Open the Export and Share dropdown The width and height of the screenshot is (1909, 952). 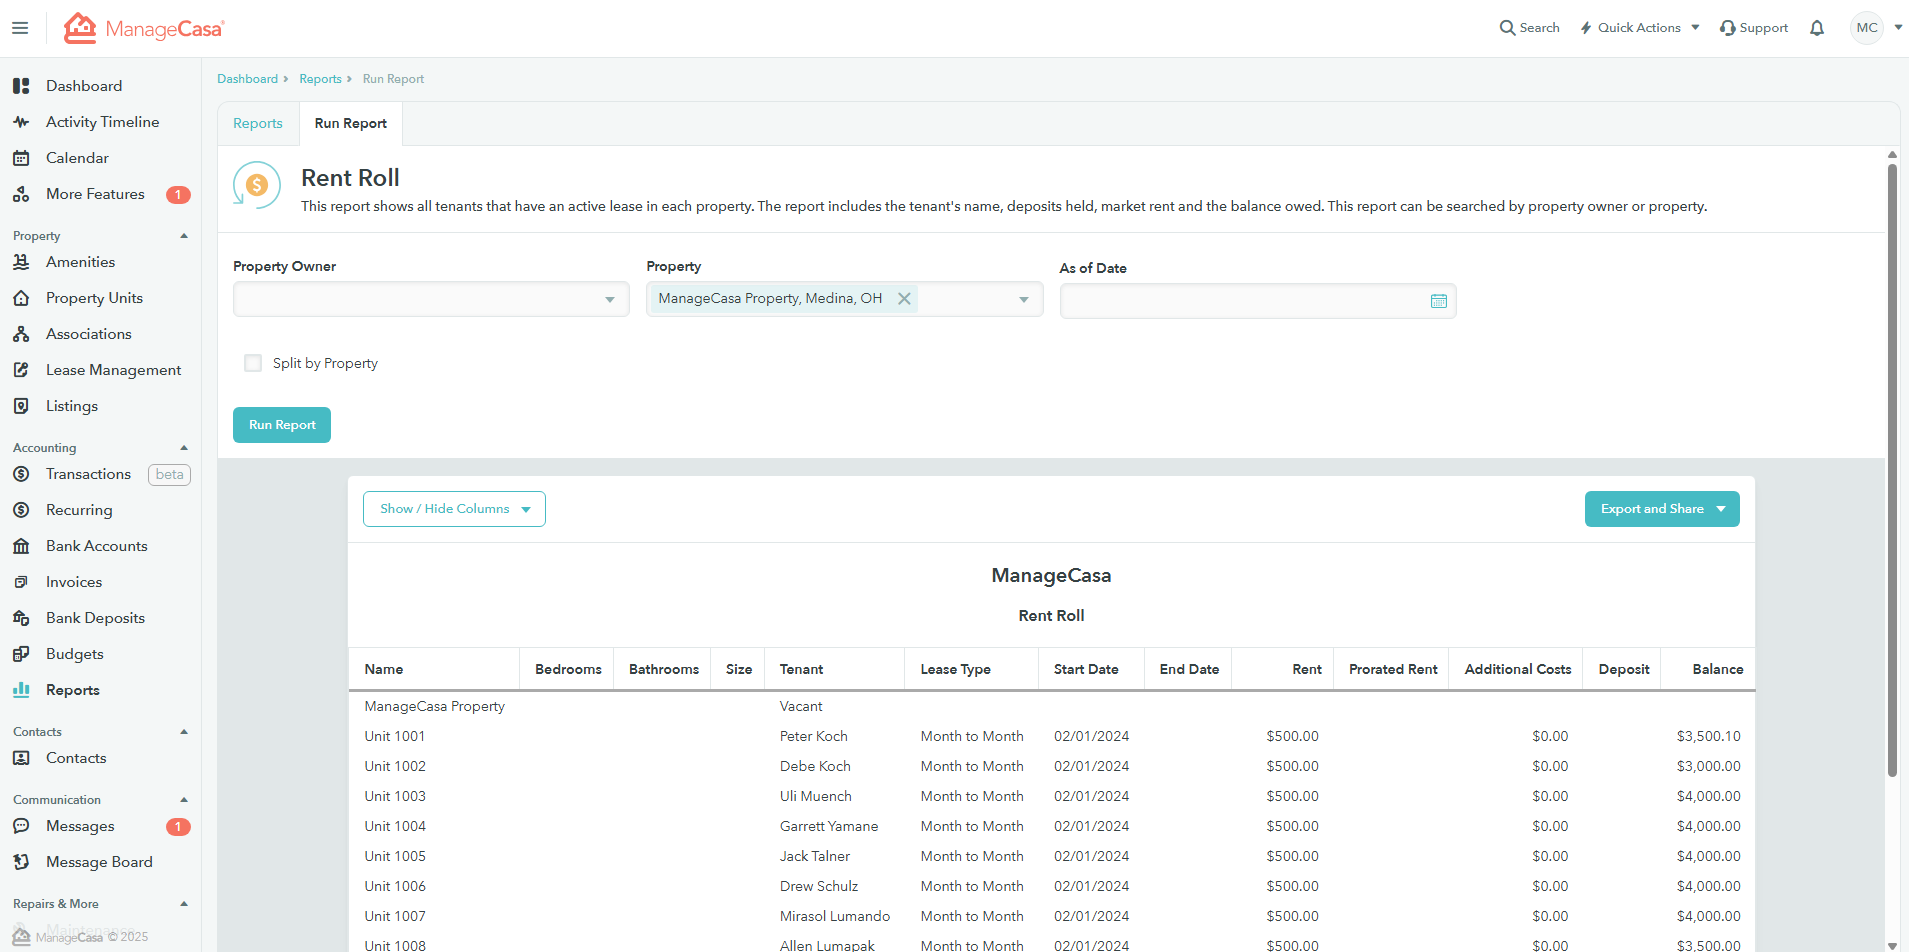tap(1661, 509)
